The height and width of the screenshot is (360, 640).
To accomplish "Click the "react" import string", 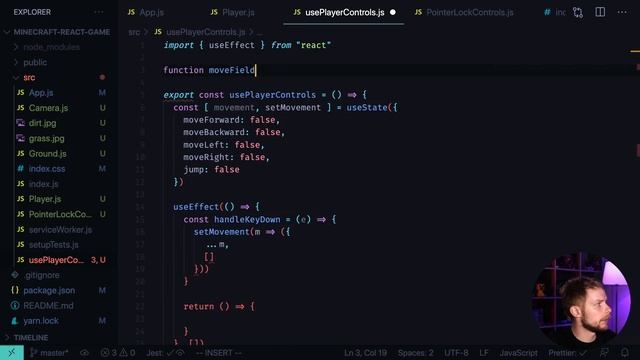I will [x=313, y=45].
